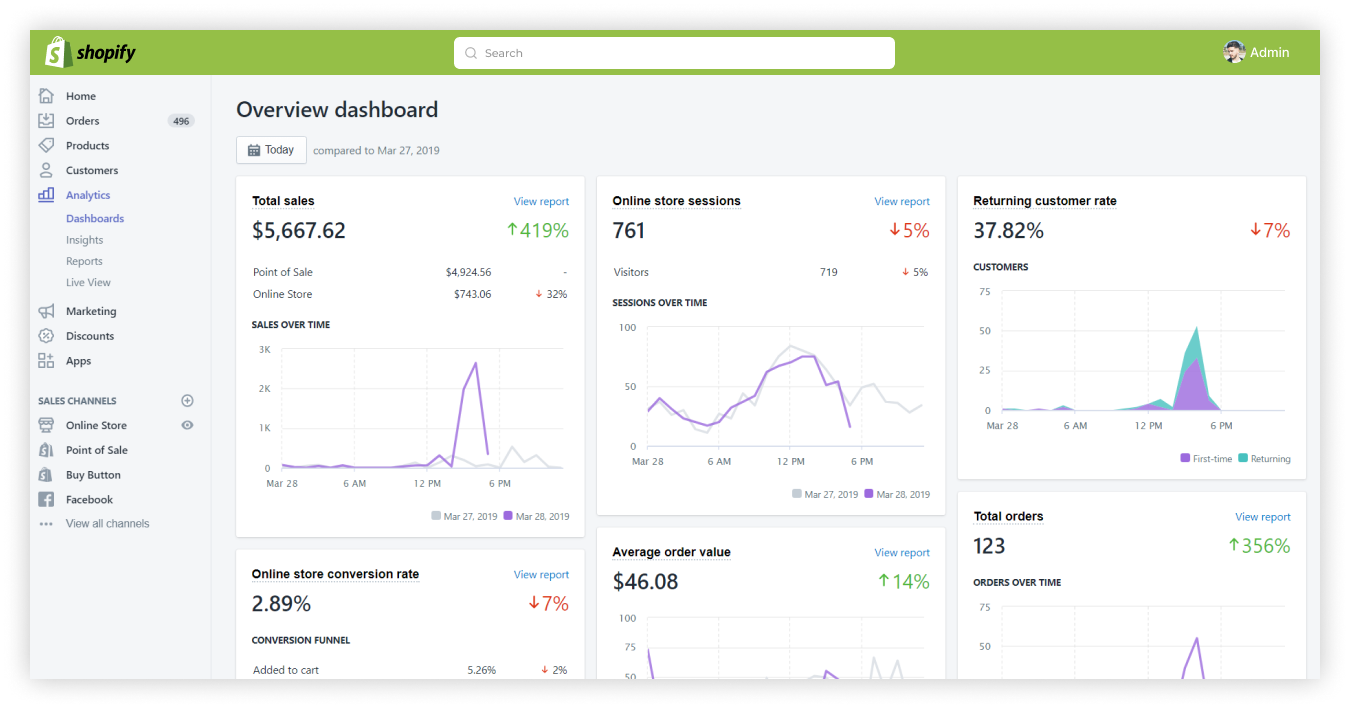Click the Buy Button bag icon

pyautogui.click(x=46, y=475)
